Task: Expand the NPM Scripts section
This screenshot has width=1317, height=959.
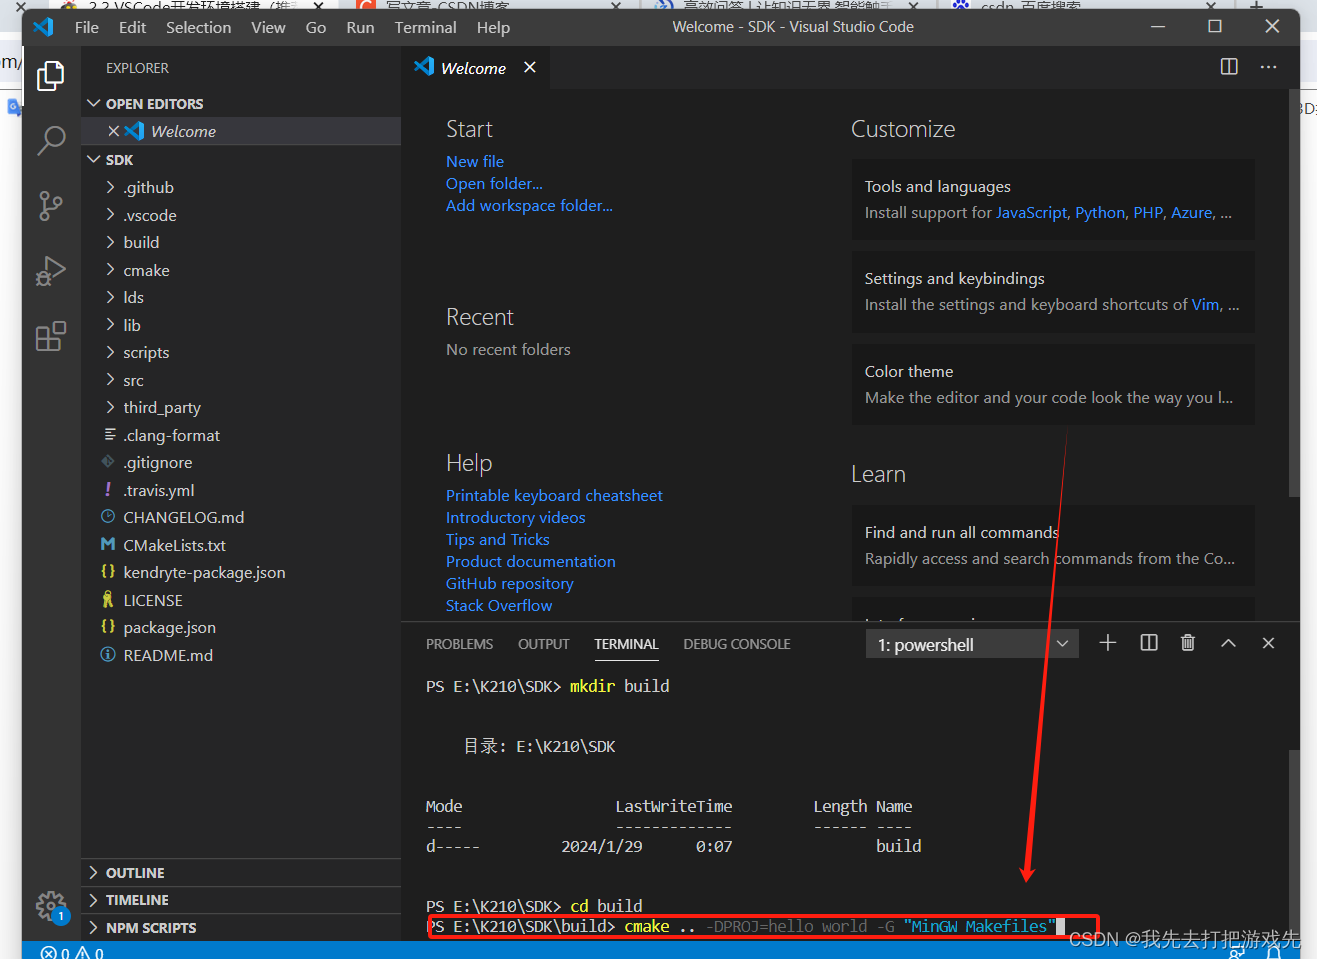Action: pyautogui.click(x=241, y=928)
